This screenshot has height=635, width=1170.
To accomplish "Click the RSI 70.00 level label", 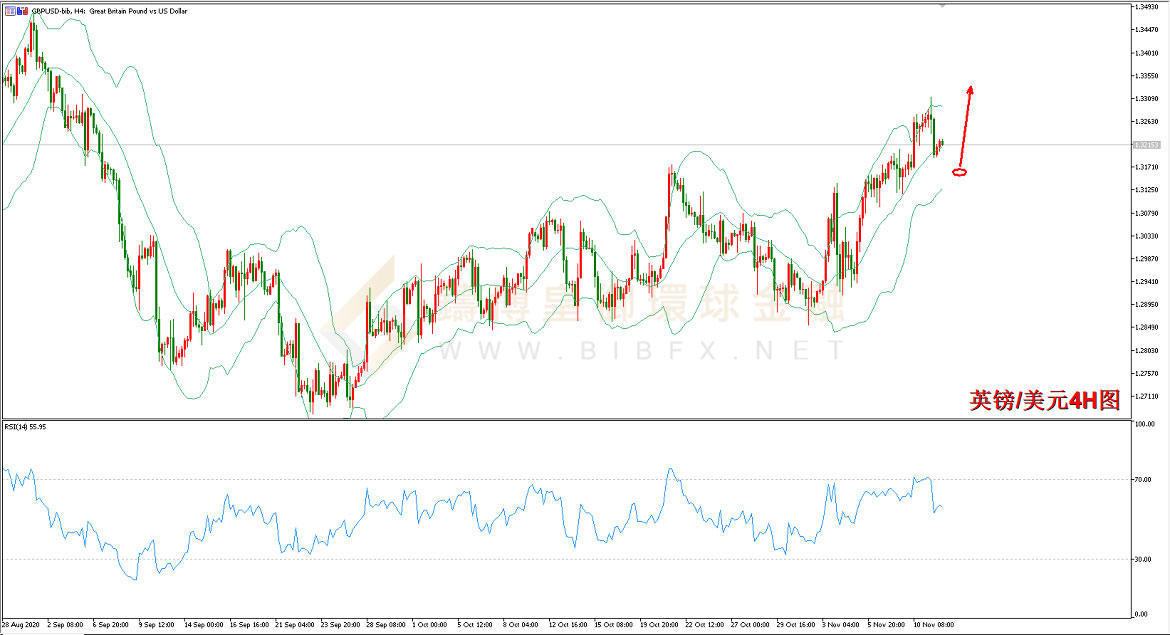I will [x=1143, y=480].
